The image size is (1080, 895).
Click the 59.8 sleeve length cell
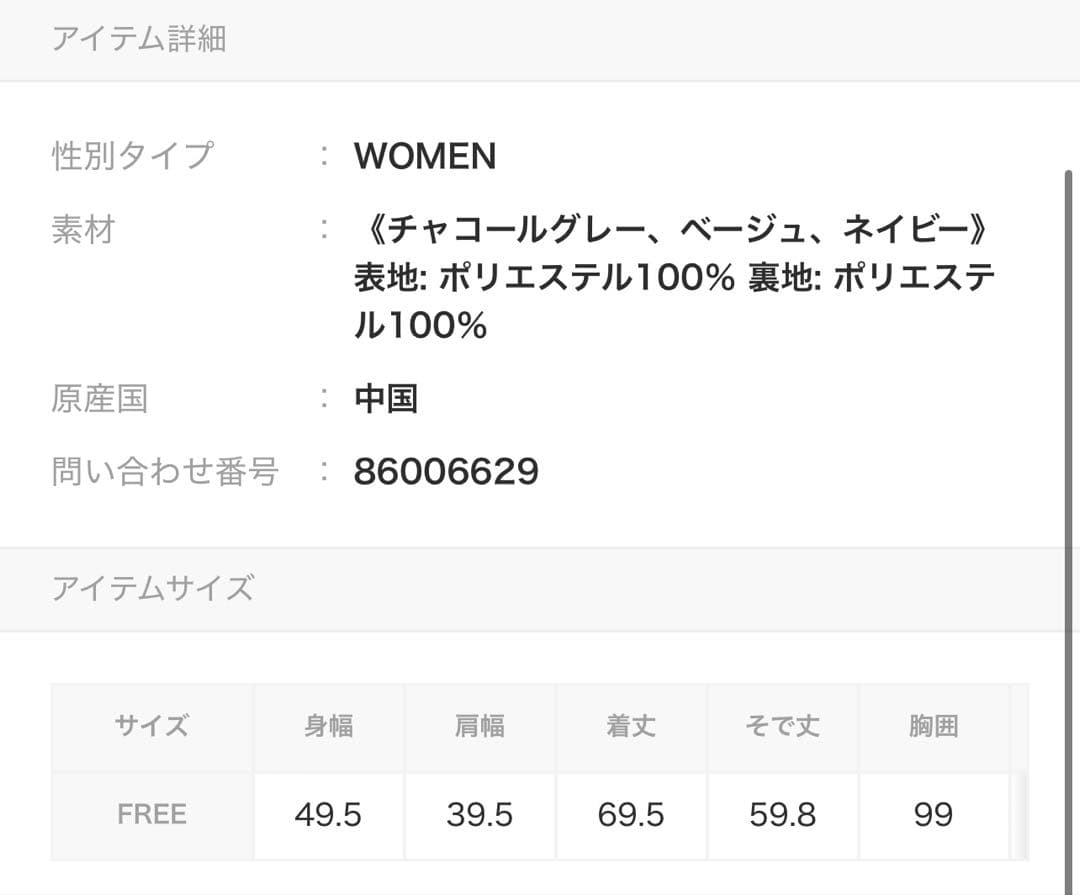(x=782, y=815)
